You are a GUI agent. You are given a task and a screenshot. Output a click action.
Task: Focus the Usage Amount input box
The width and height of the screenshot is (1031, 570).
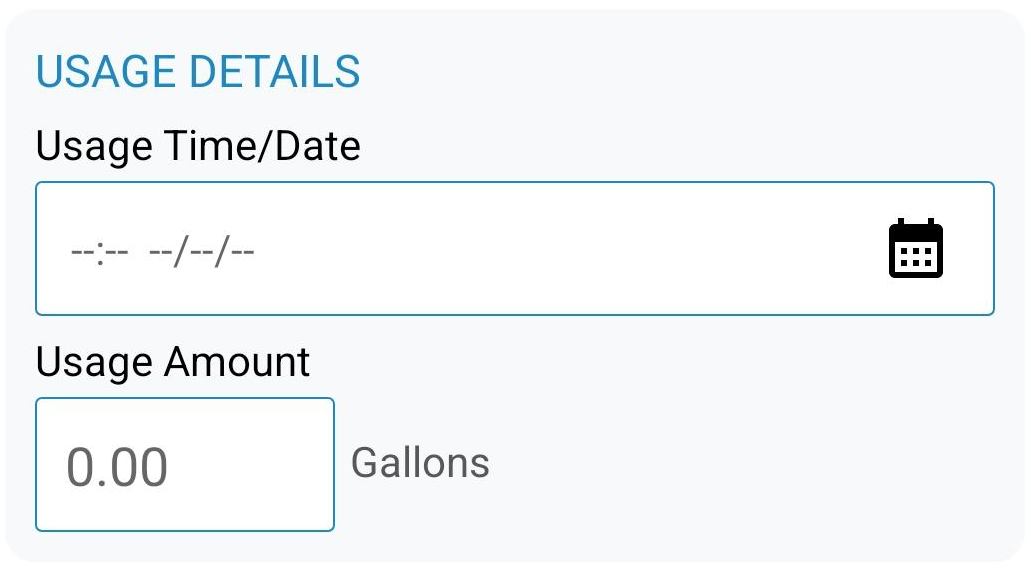(185, 465)
